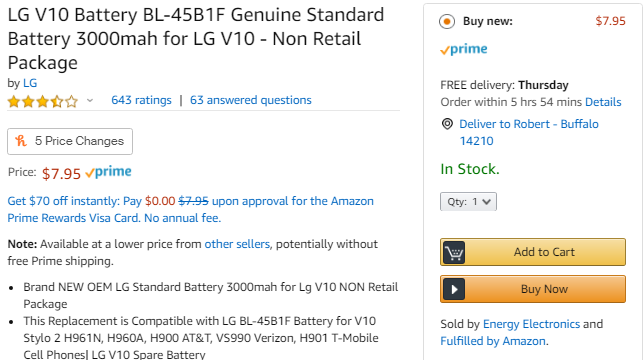Change address via Deliver to Robert - Buffalo

coord(529,132)
